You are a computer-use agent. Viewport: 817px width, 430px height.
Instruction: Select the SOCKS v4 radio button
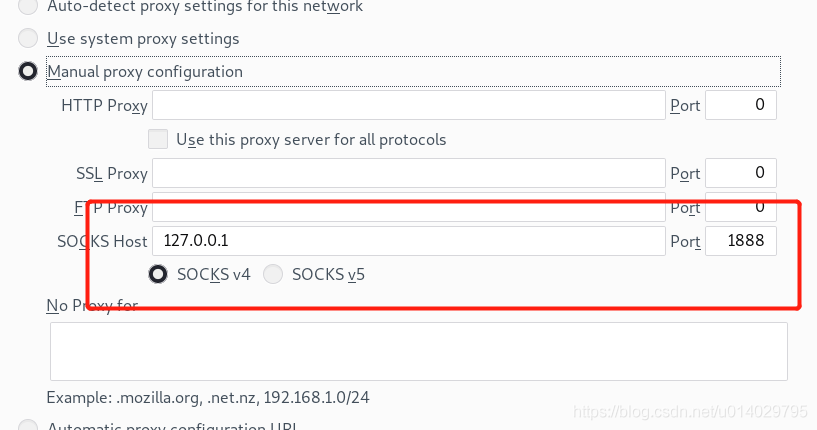158,274
